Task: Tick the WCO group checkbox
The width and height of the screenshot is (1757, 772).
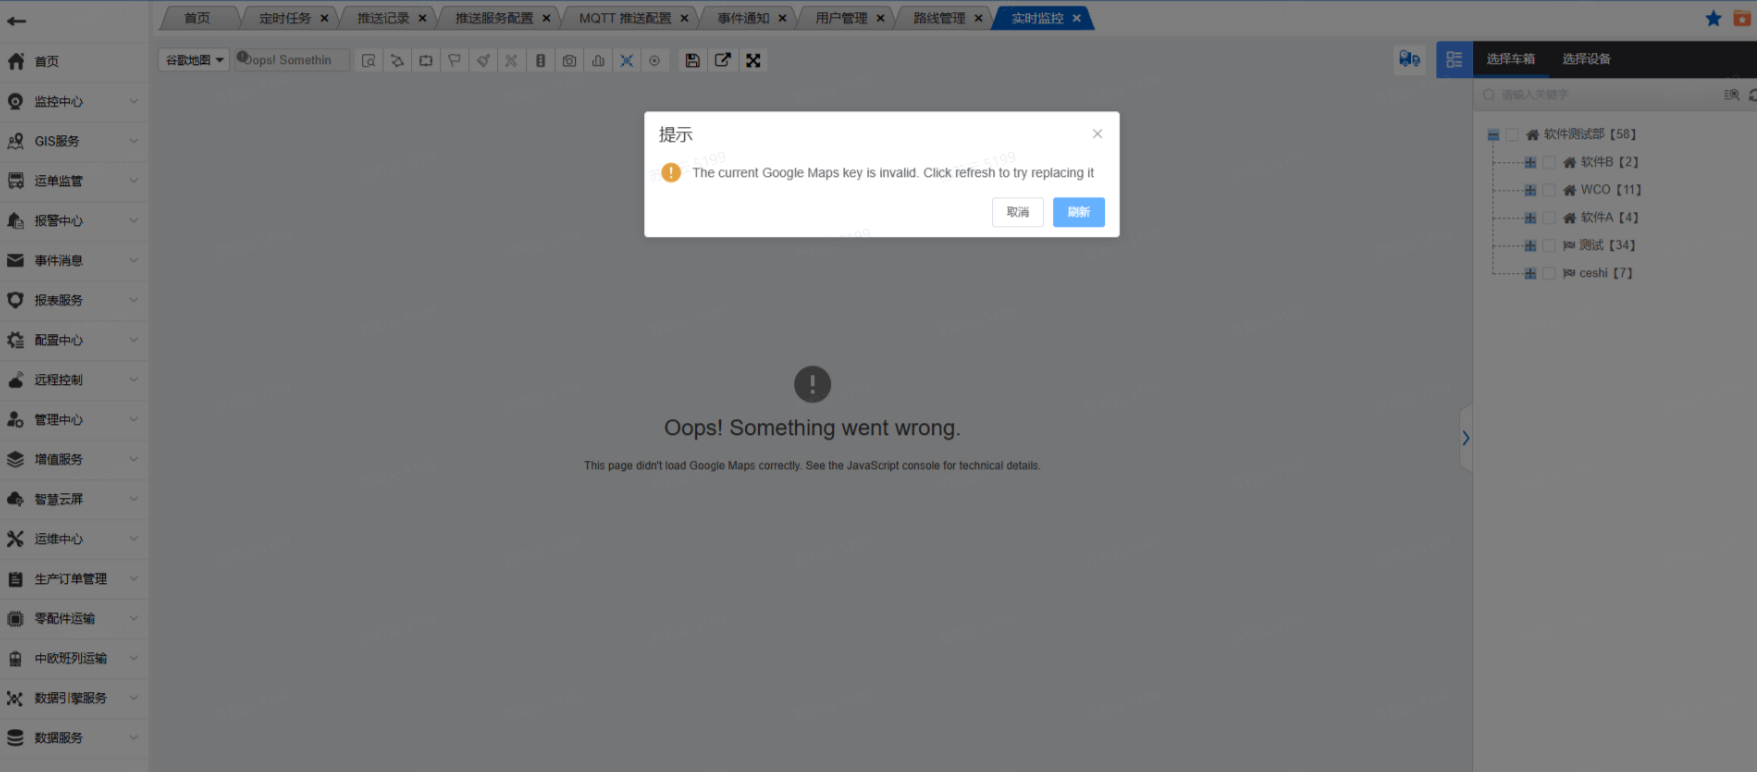Action: tap(1549, 190)
